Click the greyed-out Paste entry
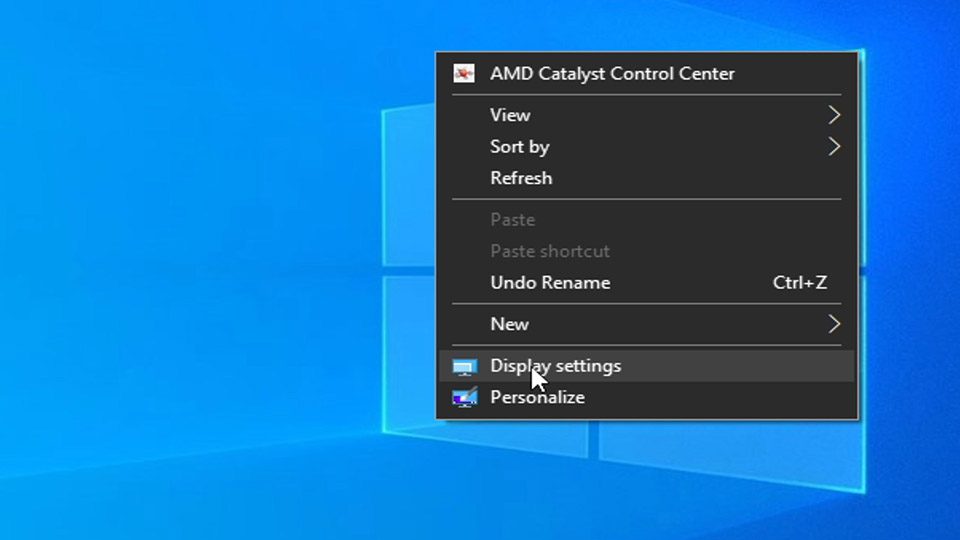 coord(647,220)
